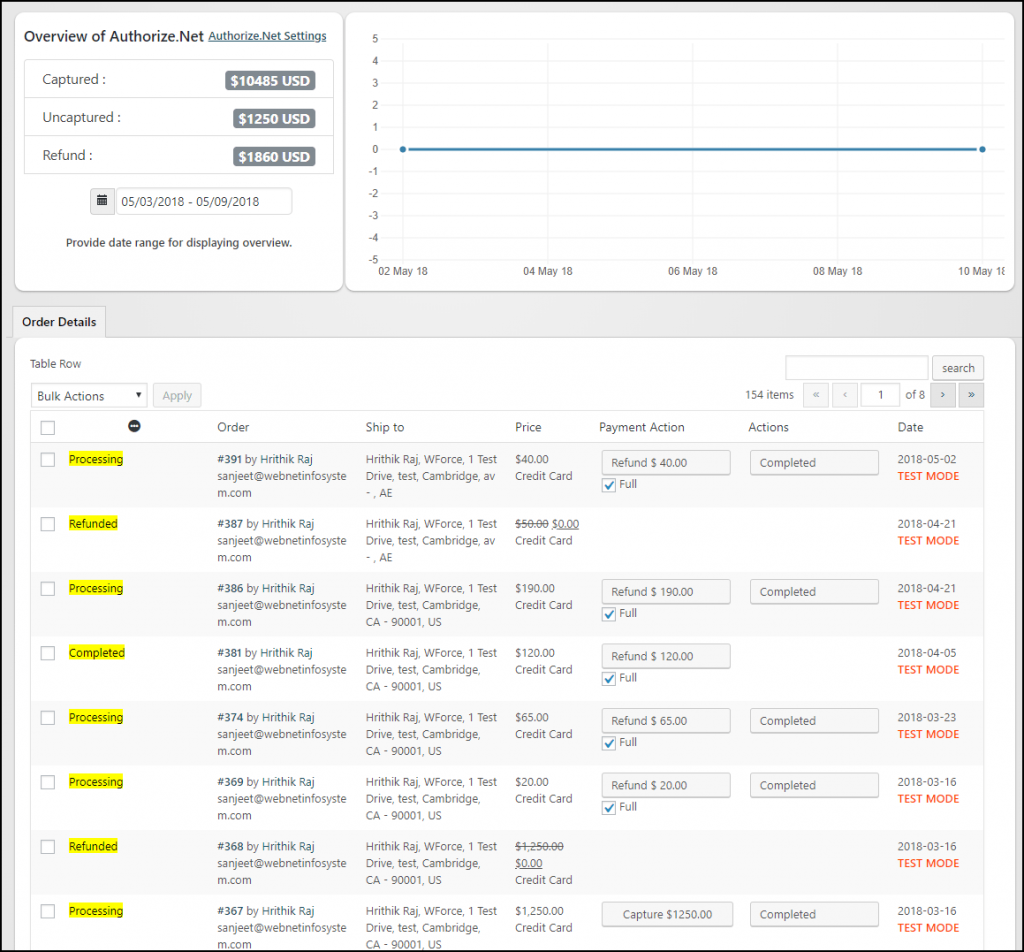Click the Refund $1860 USD badge
The height and width of the screenshot is (952, 1024).
[274, 157]
